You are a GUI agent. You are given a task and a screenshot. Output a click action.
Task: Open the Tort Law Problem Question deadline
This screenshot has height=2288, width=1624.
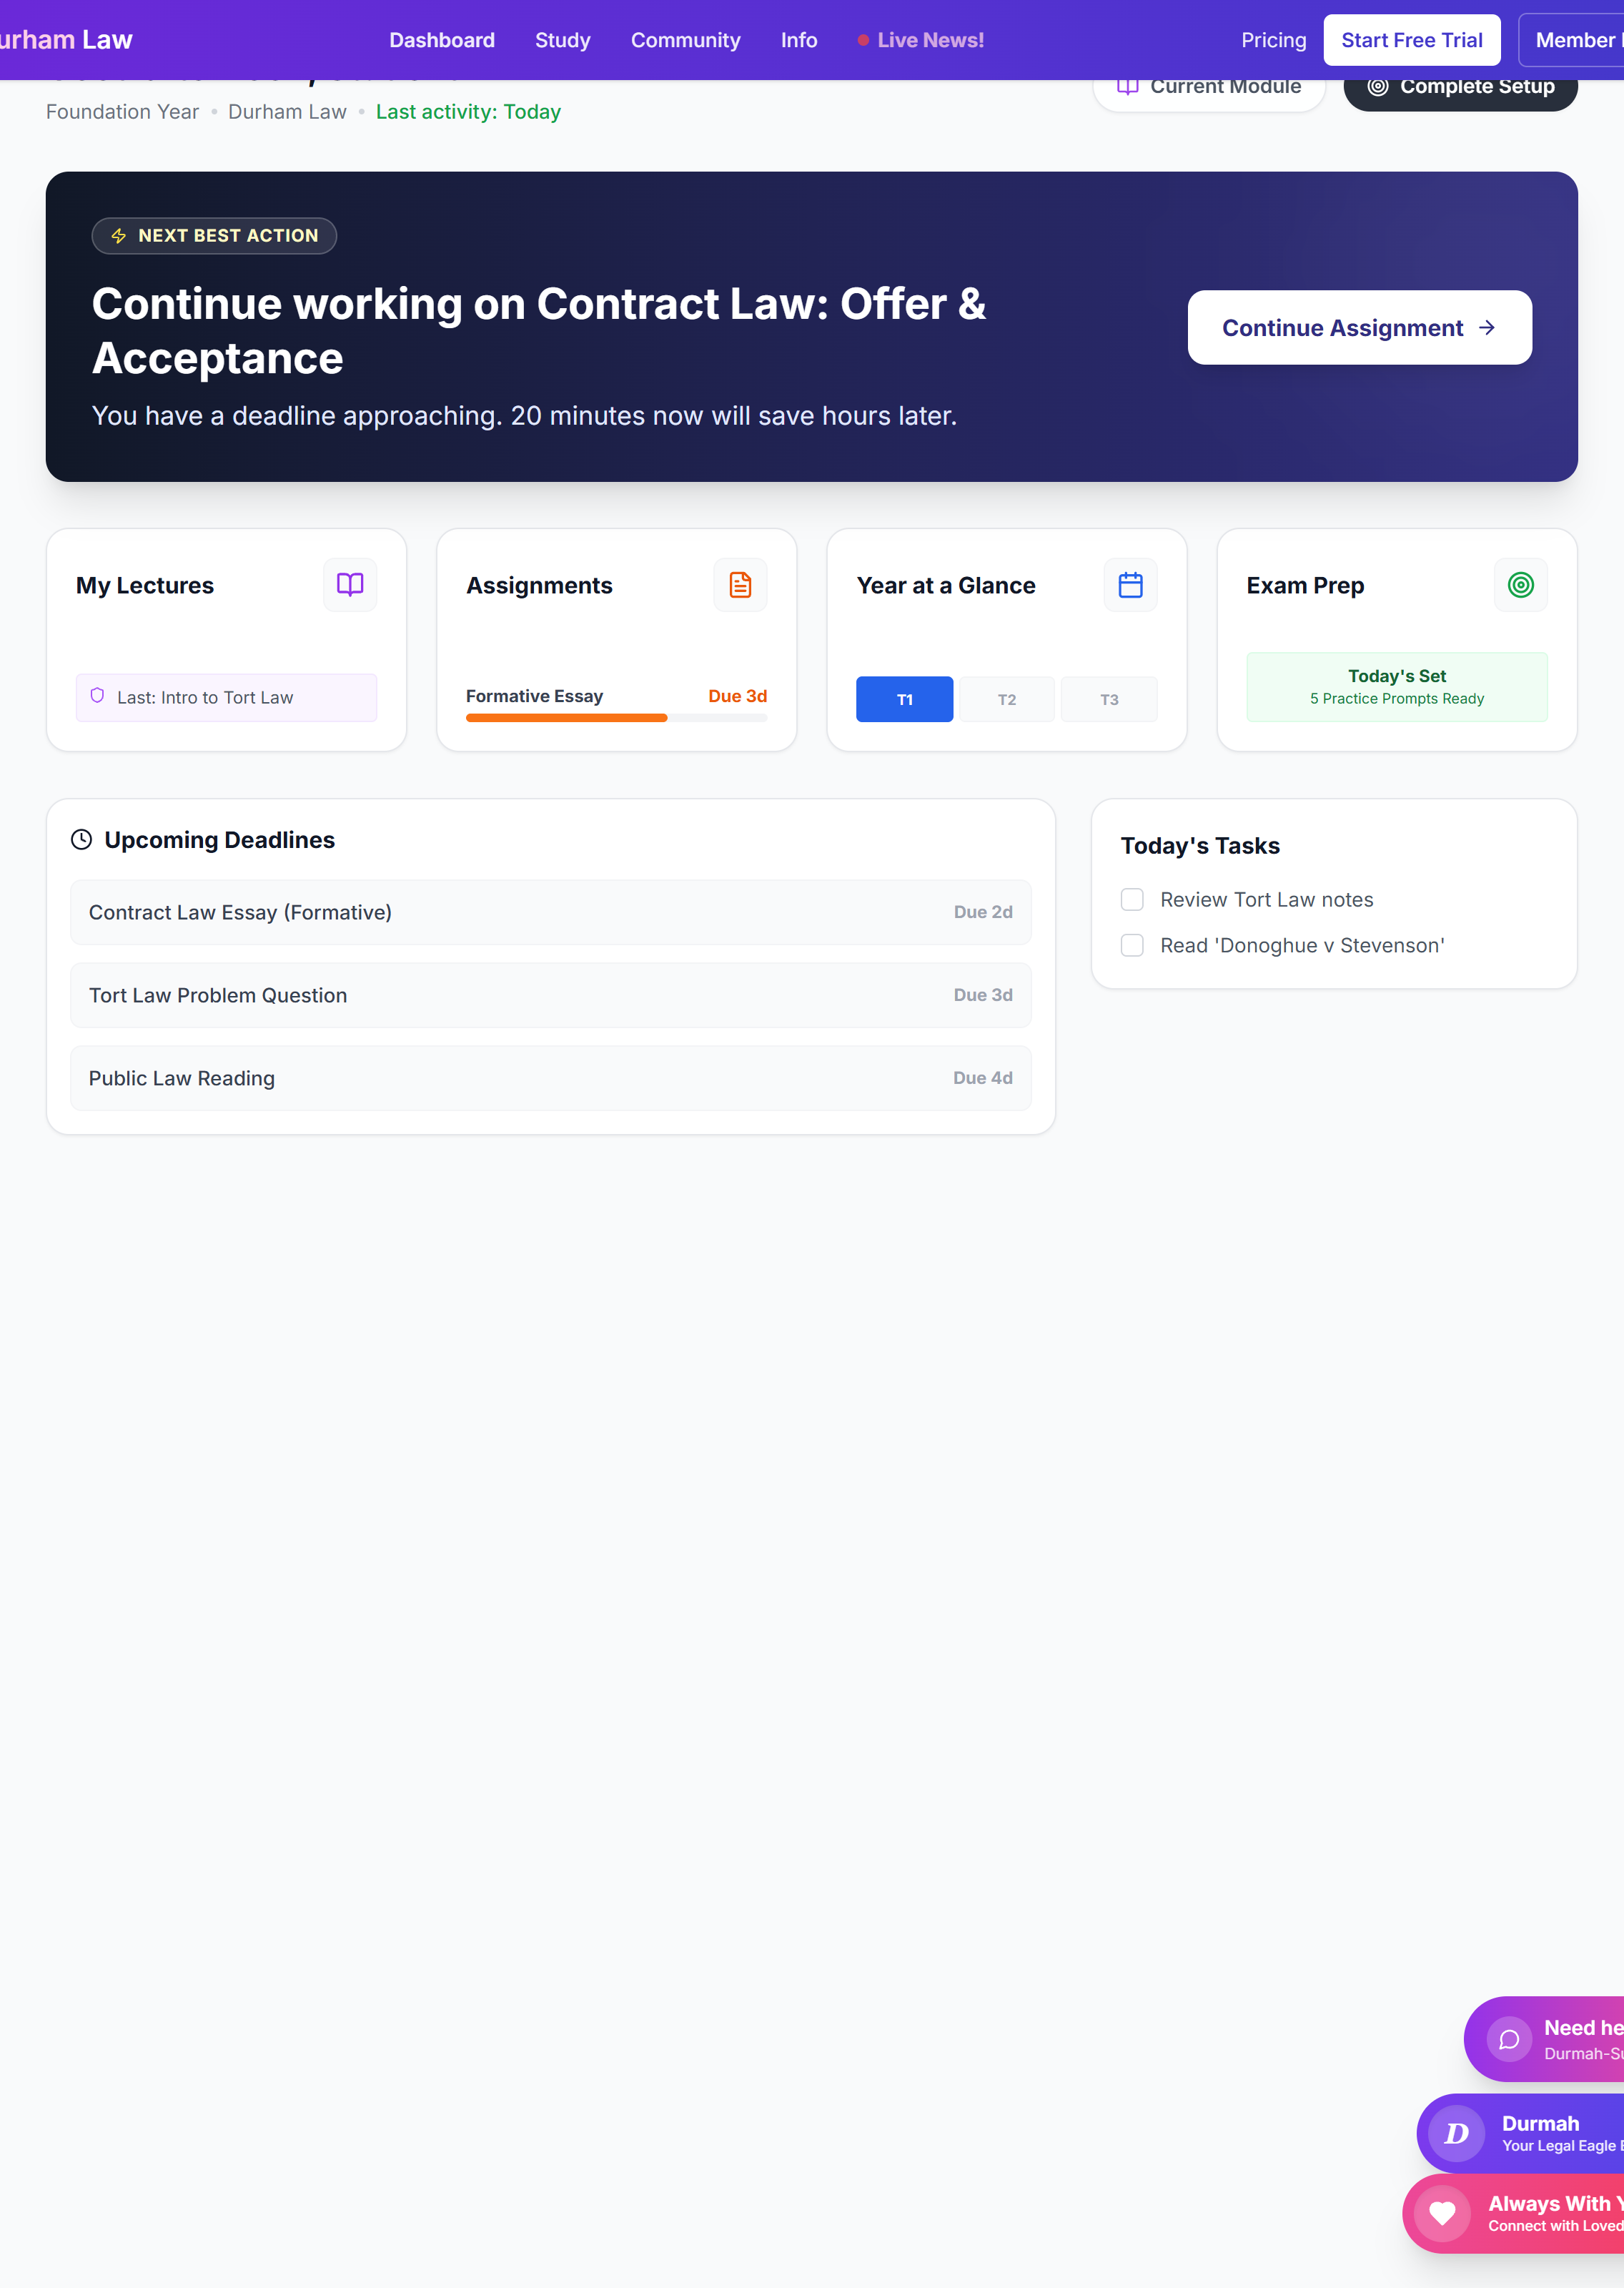point(550,995)
